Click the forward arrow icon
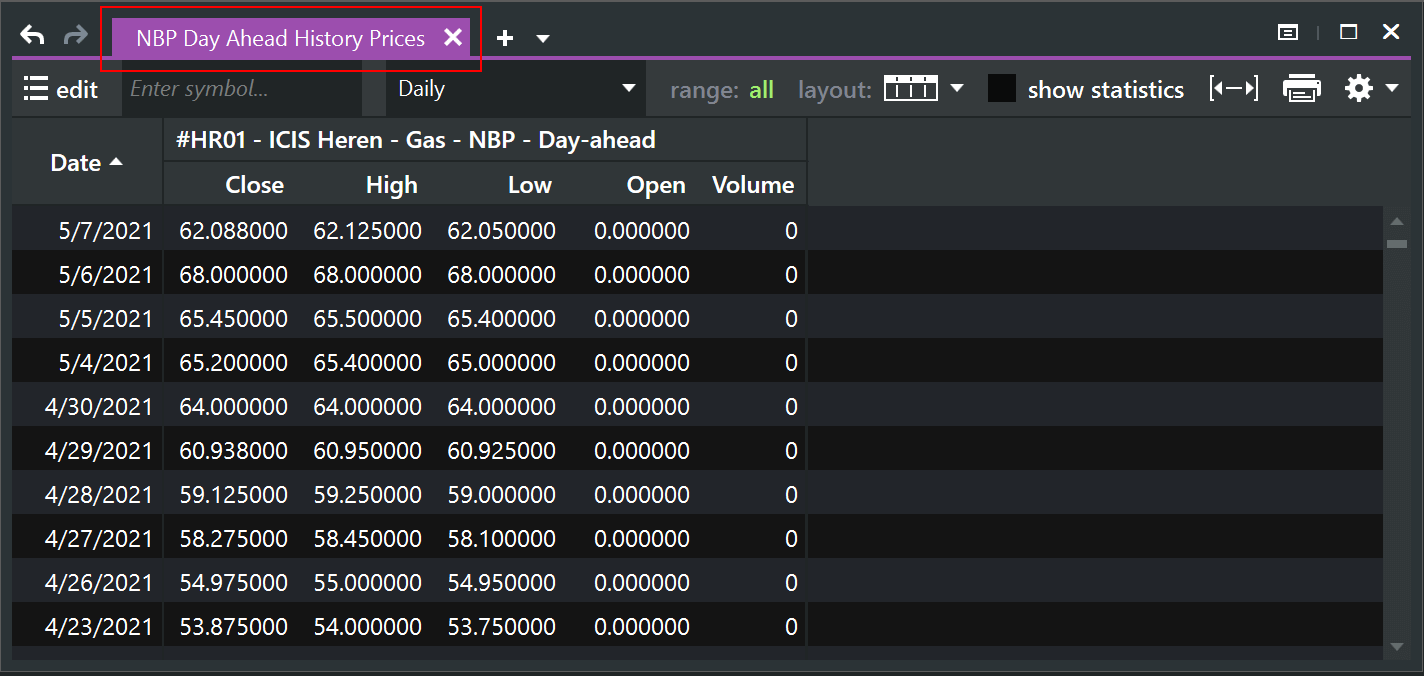The width and height of the screenshot is (1424, 676). point(75,36)
